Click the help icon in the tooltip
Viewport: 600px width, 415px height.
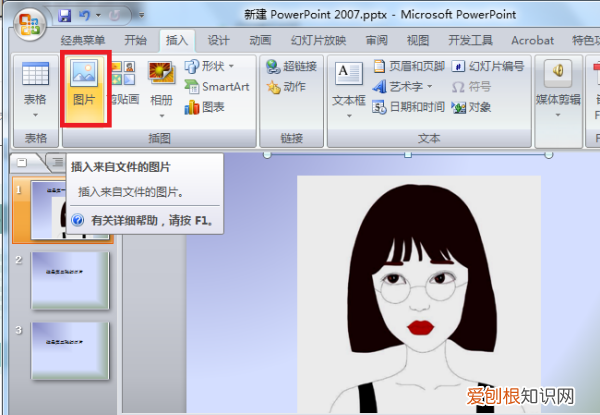(x=77, y=220)
